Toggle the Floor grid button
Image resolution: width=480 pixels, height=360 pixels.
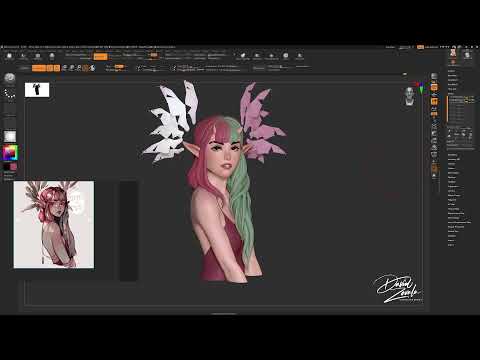click(x=434, y=100)
